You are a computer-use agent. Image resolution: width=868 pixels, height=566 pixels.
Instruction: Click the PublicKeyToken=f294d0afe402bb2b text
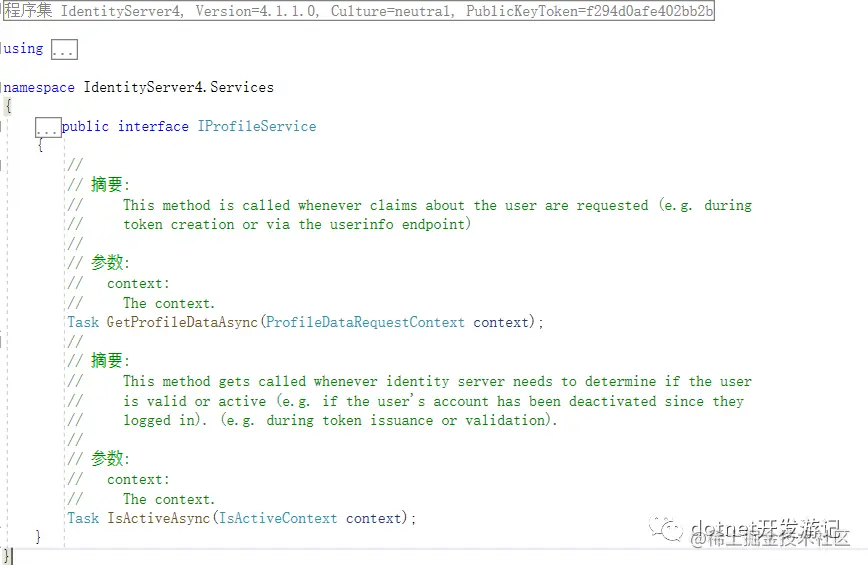[590, 11]
